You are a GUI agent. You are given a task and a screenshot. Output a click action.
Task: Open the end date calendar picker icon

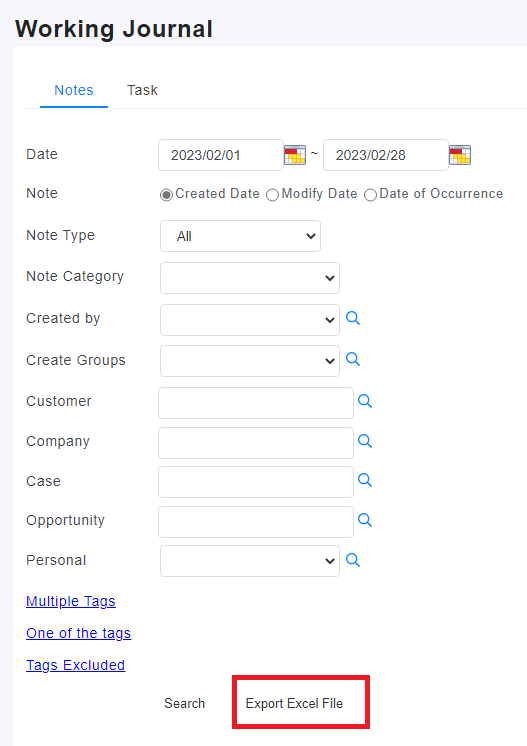point(460,155)
